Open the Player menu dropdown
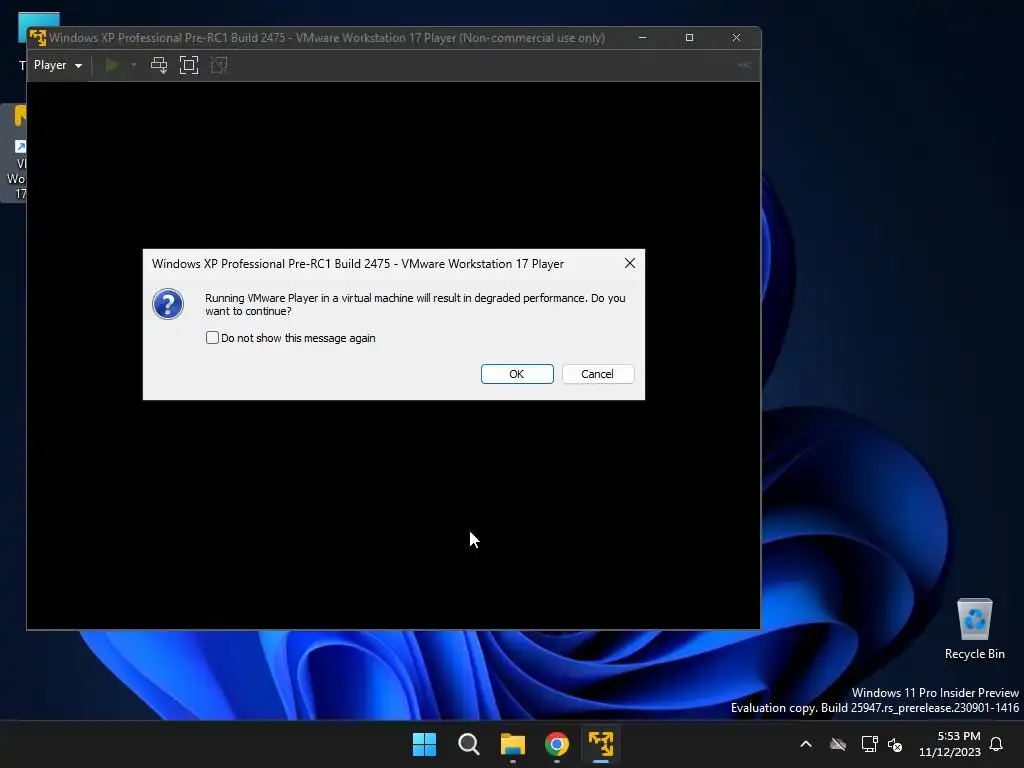 (x=57, y=65)
